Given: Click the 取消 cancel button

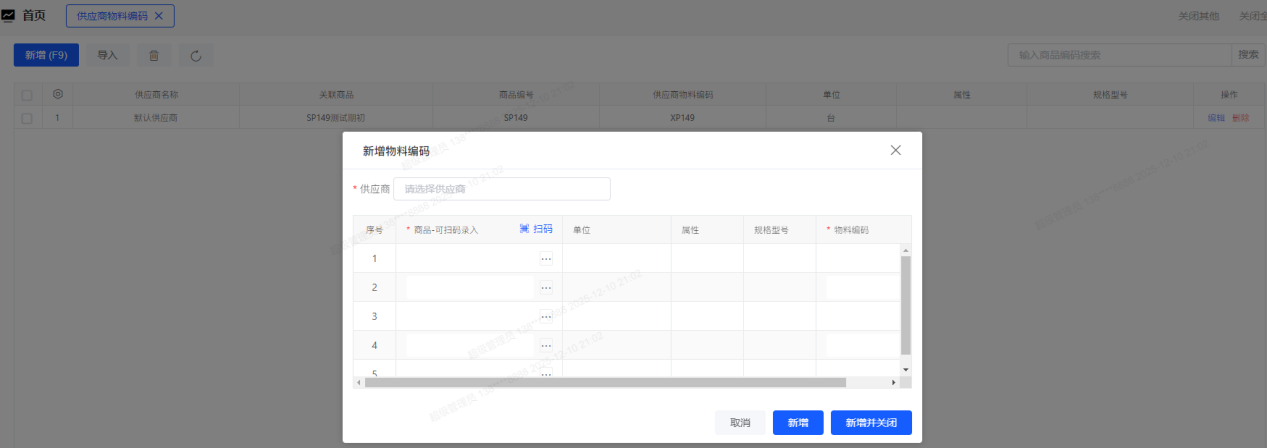Looking at the screenshot, I should pos(740,423).
